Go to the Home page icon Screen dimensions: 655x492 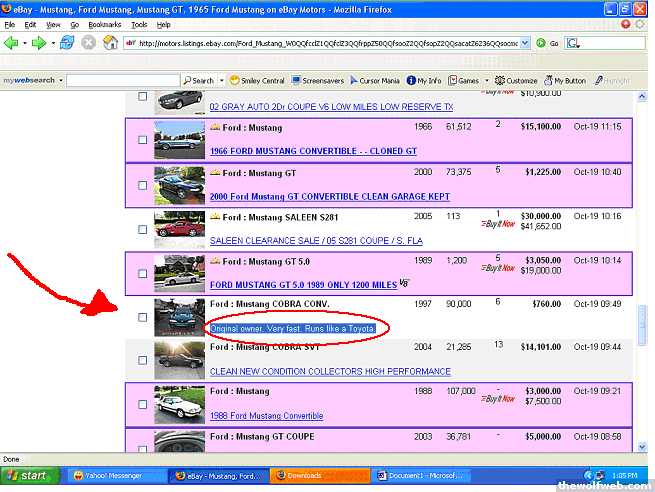(x=110, y=44)
